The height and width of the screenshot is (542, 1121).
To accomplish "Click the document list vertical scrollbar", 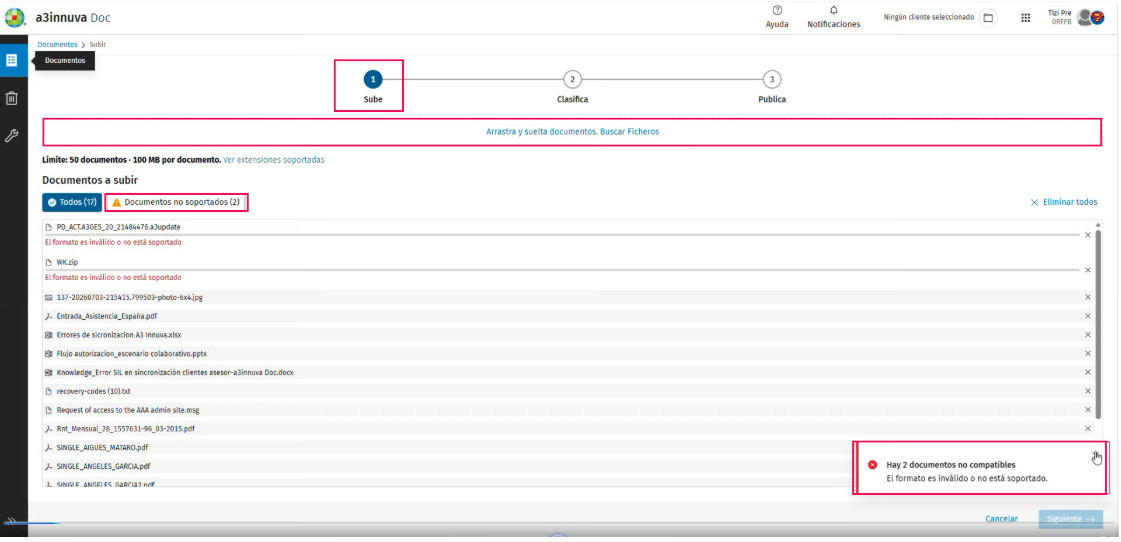I will (x=1099, y=324).
